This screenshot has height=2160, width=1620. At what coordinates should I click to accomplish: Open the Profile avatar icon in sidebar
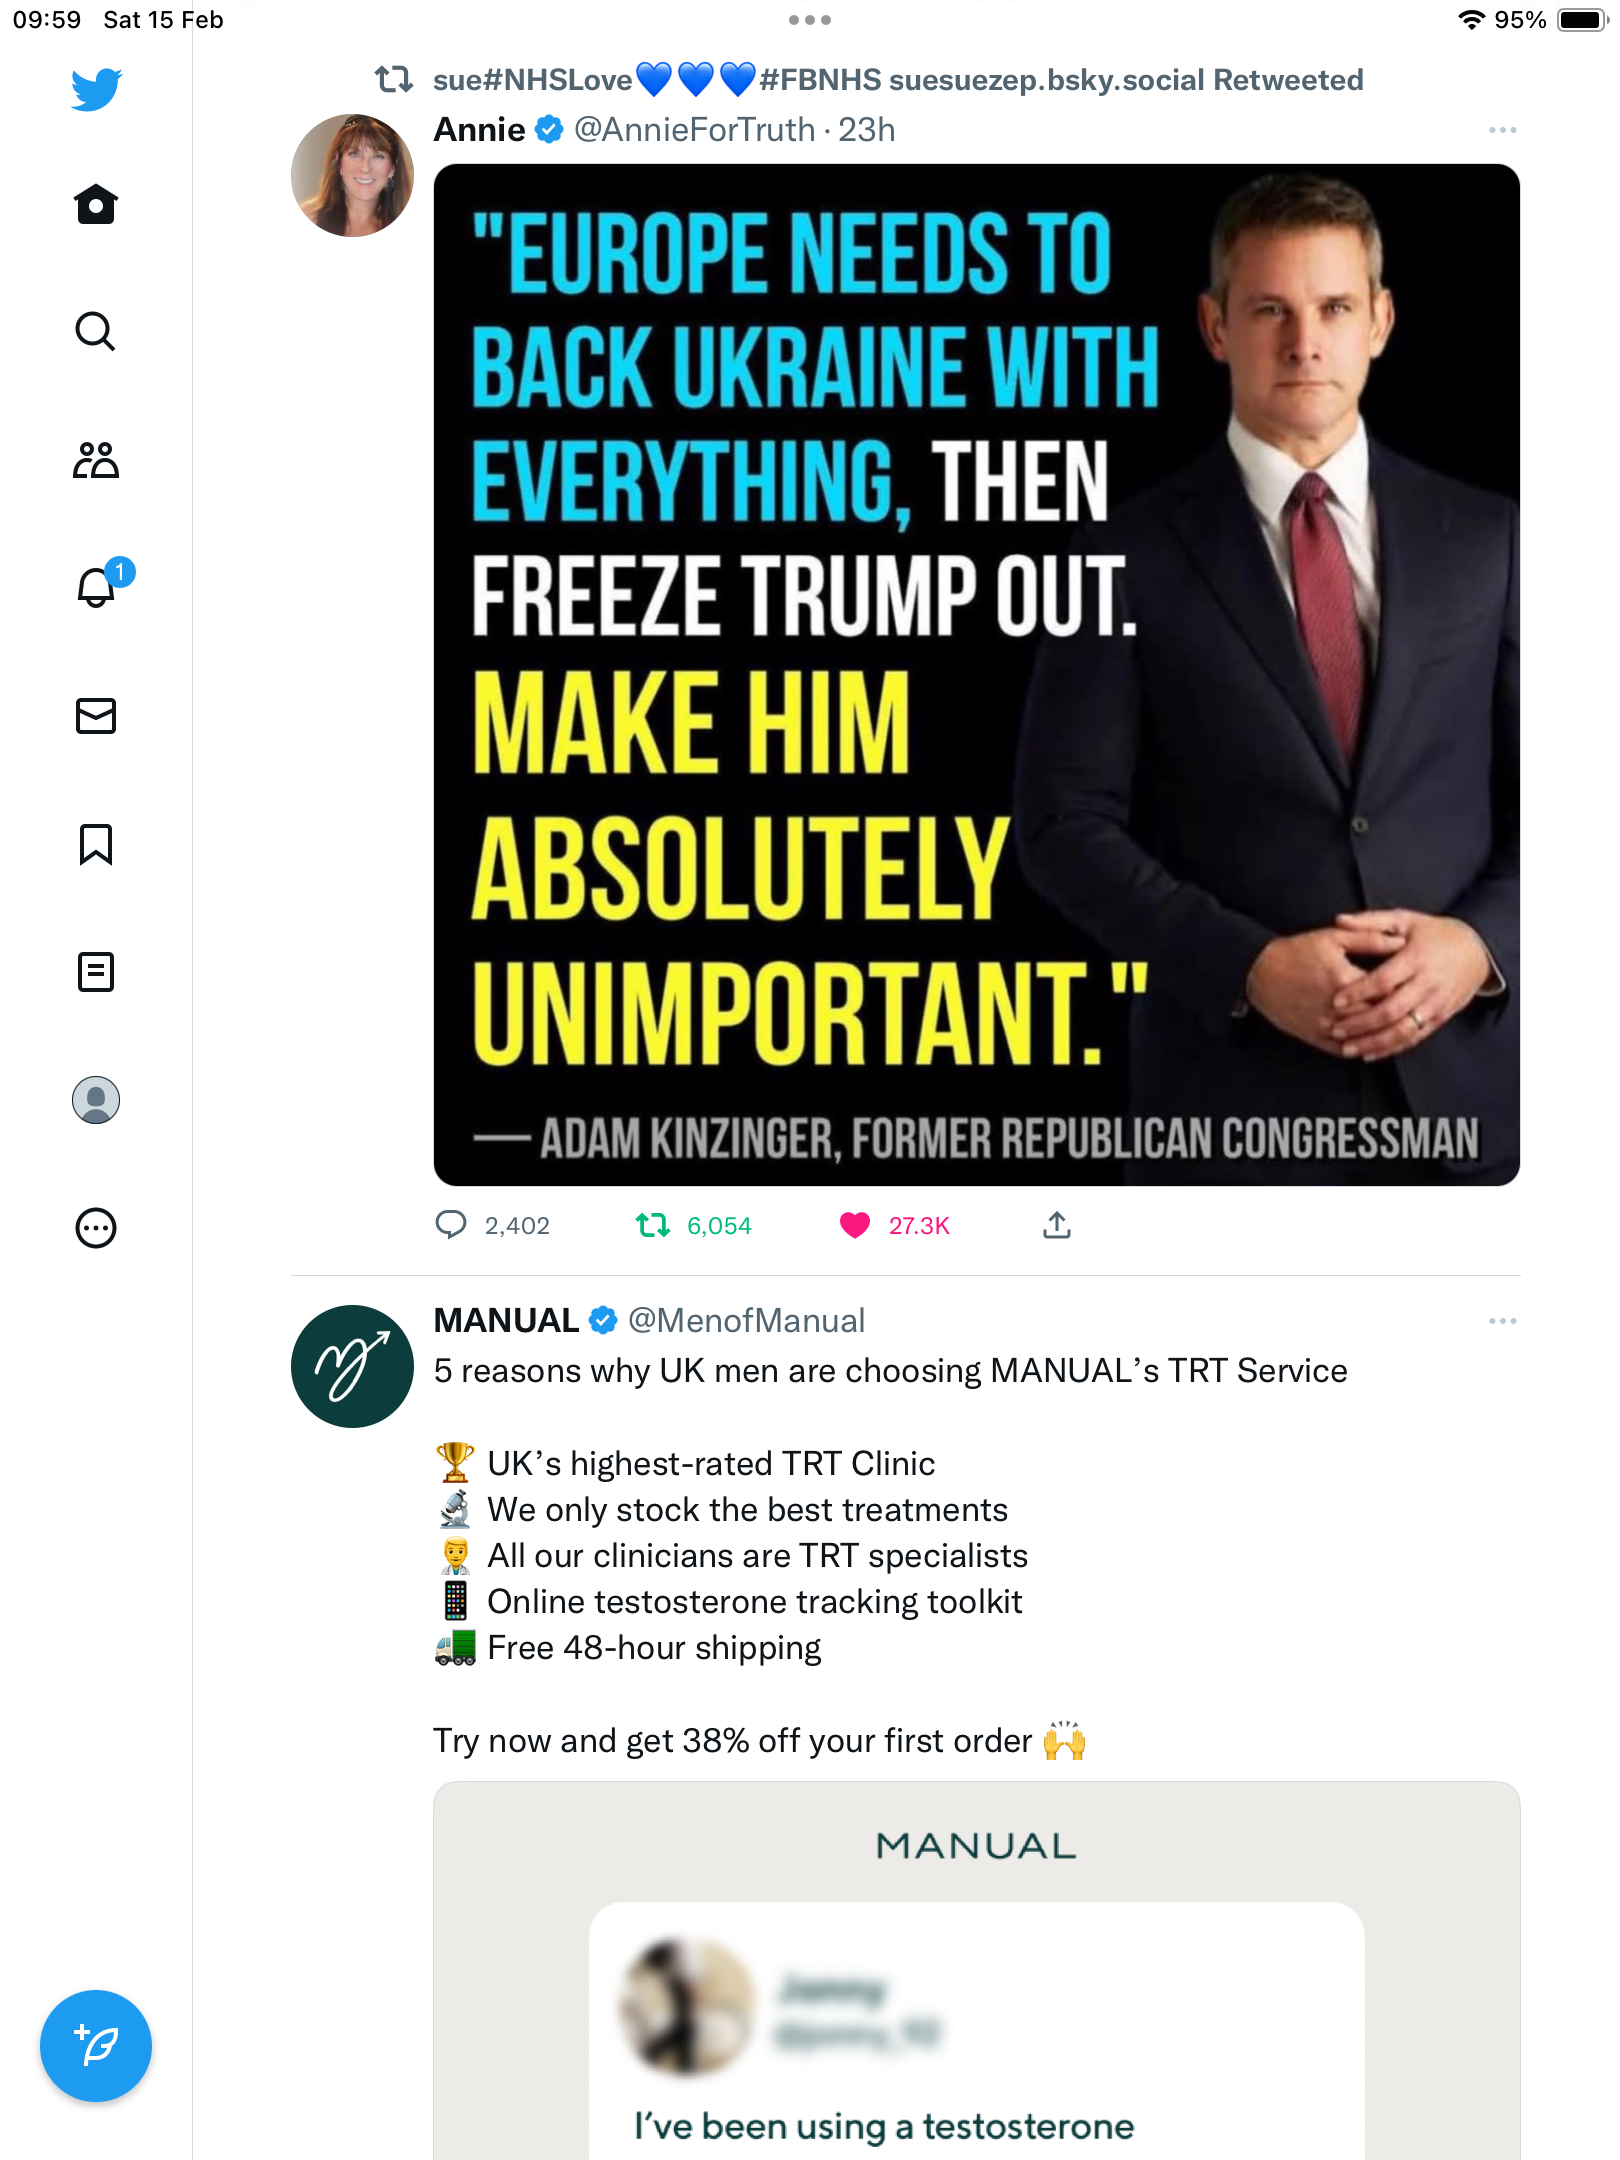[96, 1100]
